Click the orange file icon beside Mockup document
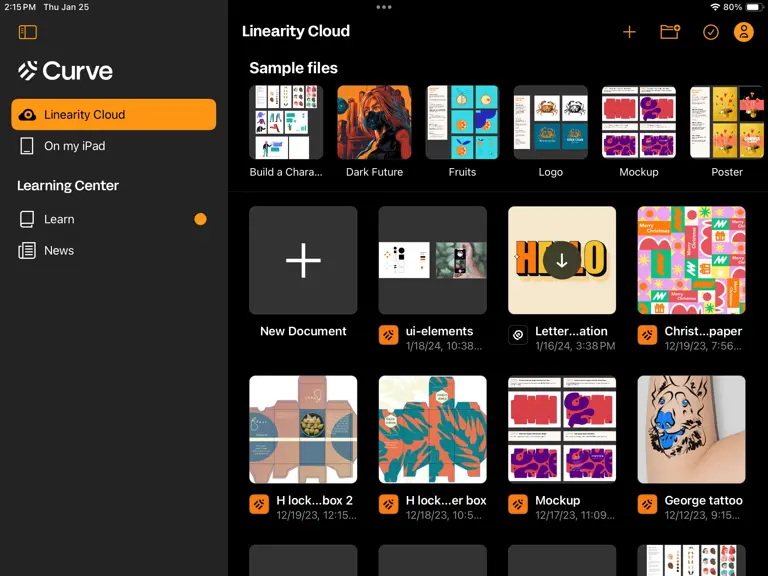This screenshot has width=768, height=576. coord(518,504)
